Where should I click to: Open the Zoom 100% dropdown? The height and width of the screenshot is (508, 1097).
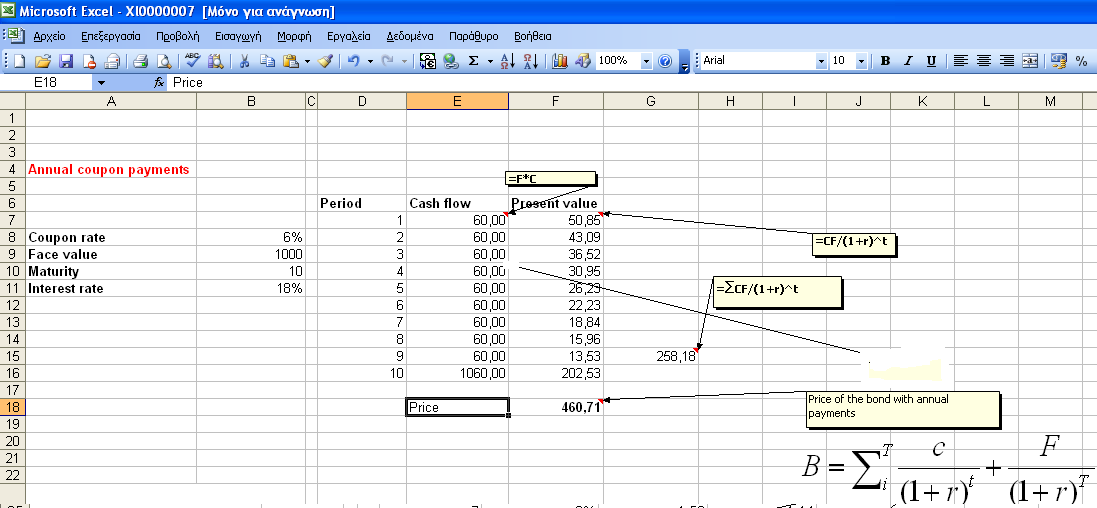646,61
